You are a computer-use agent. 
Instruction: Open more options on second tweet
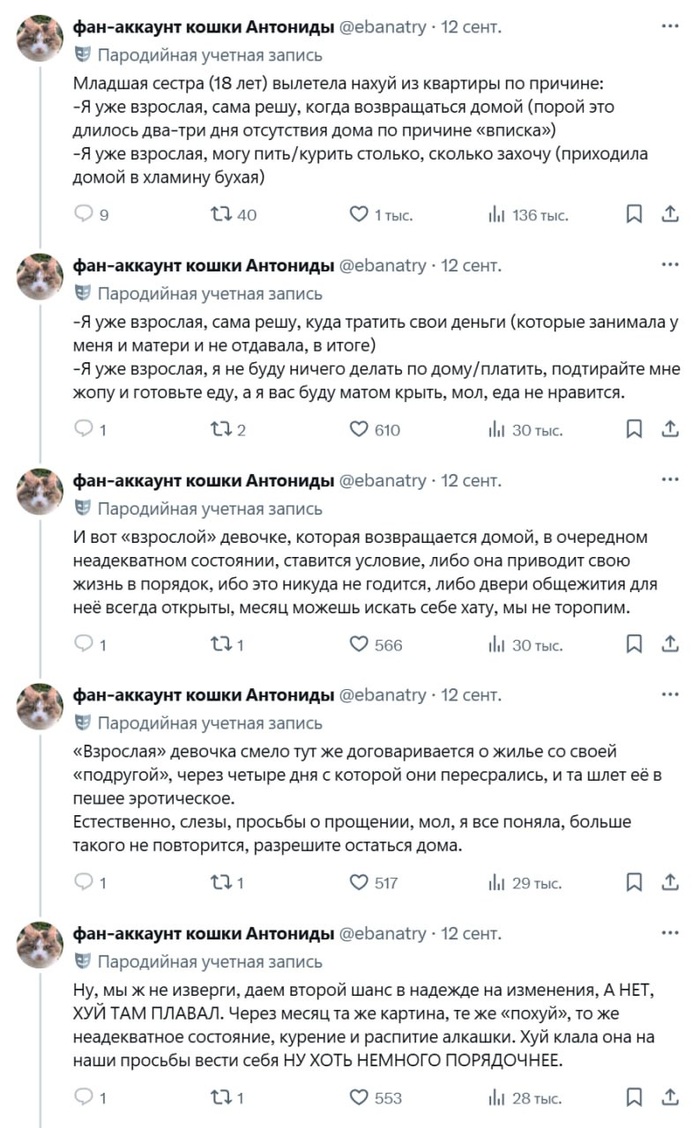point(669,264)
